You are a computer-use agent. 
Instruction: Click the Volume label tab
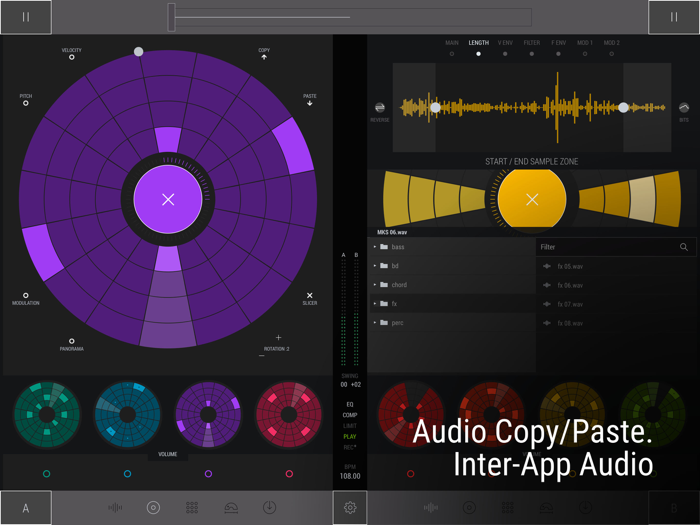[168, 454]
